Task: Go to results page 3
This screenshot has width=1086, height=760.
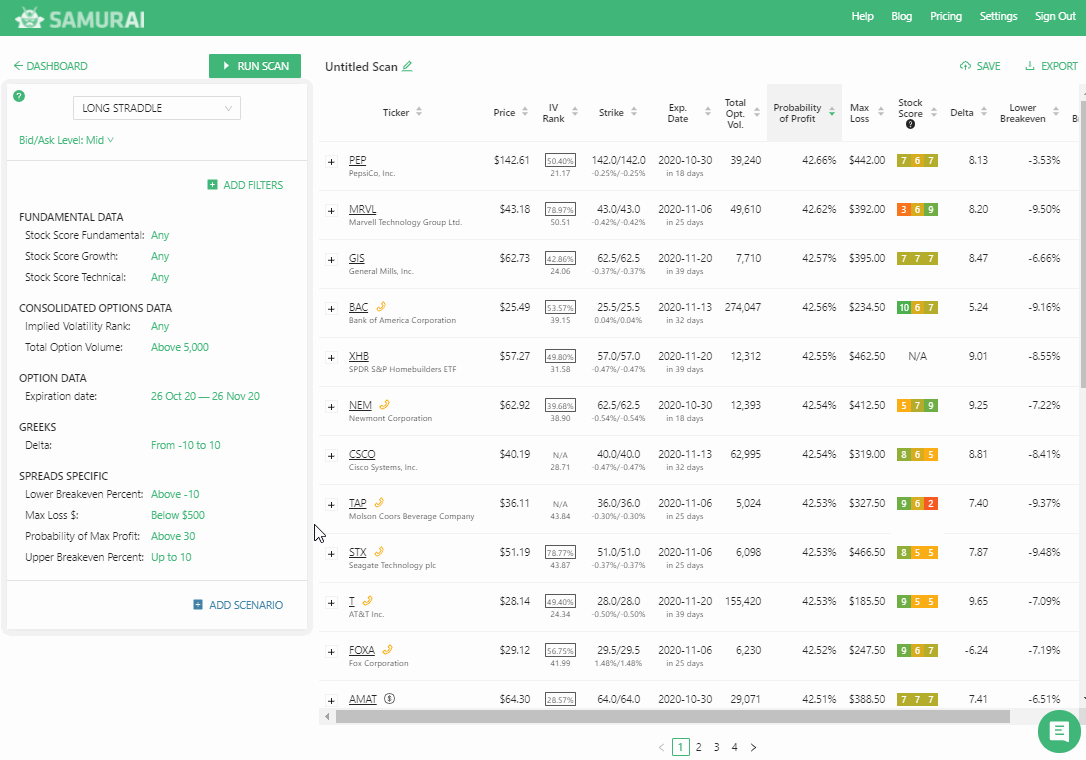Action: (716, 747)
